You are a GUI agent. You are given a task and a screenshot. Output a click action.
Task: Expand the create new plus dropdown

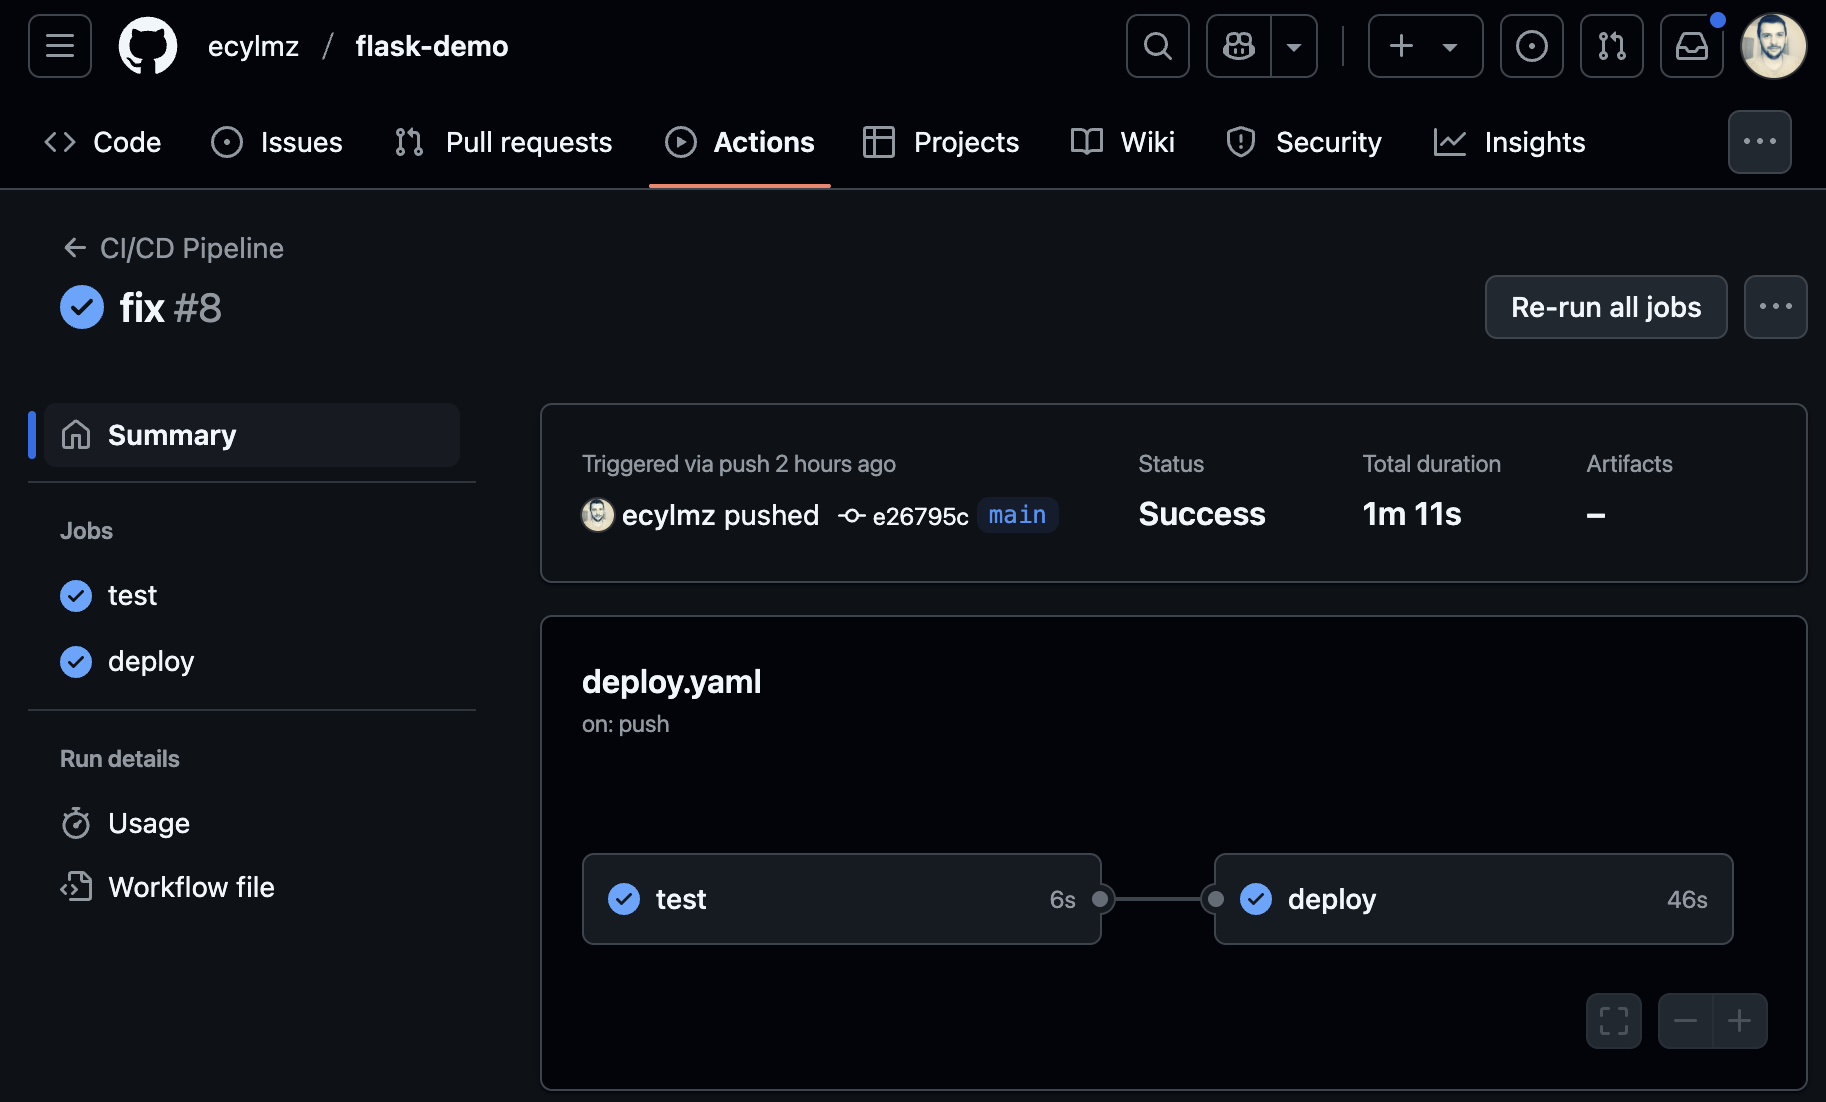1425,46
